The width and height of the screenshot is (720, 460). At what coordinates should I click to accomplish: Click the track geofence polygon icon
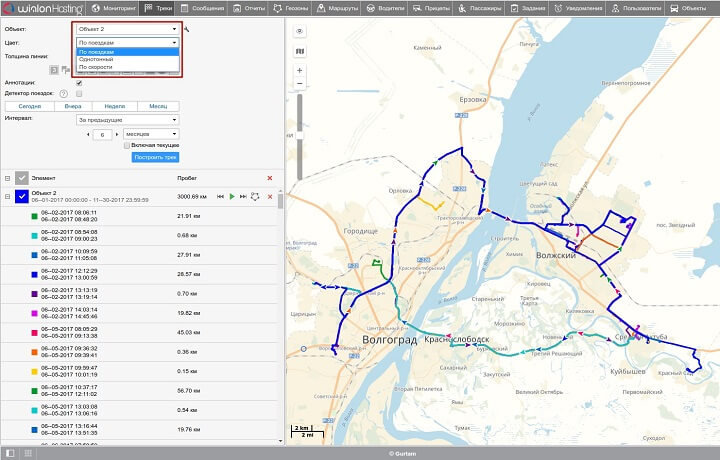(255, 197)
